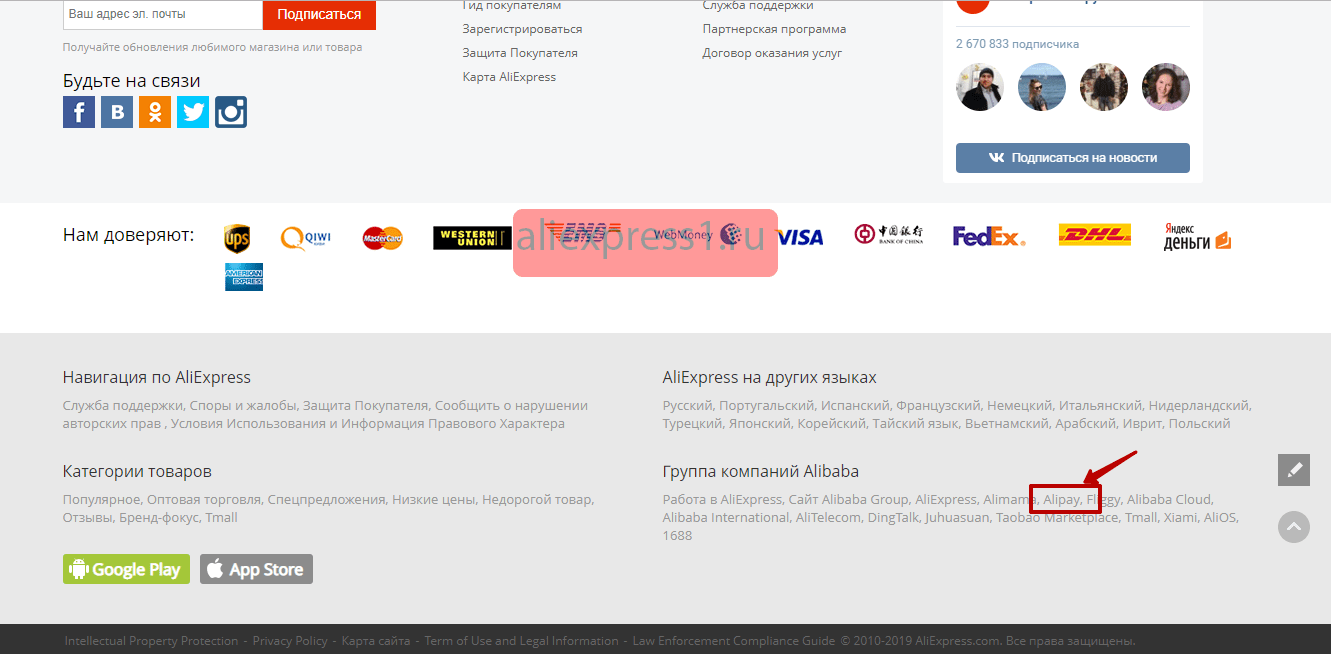Click the Western Union logo
Image resolution: width=1331 pixels, height=654 pixels.
pyautogui.click(x=472, y=238)
